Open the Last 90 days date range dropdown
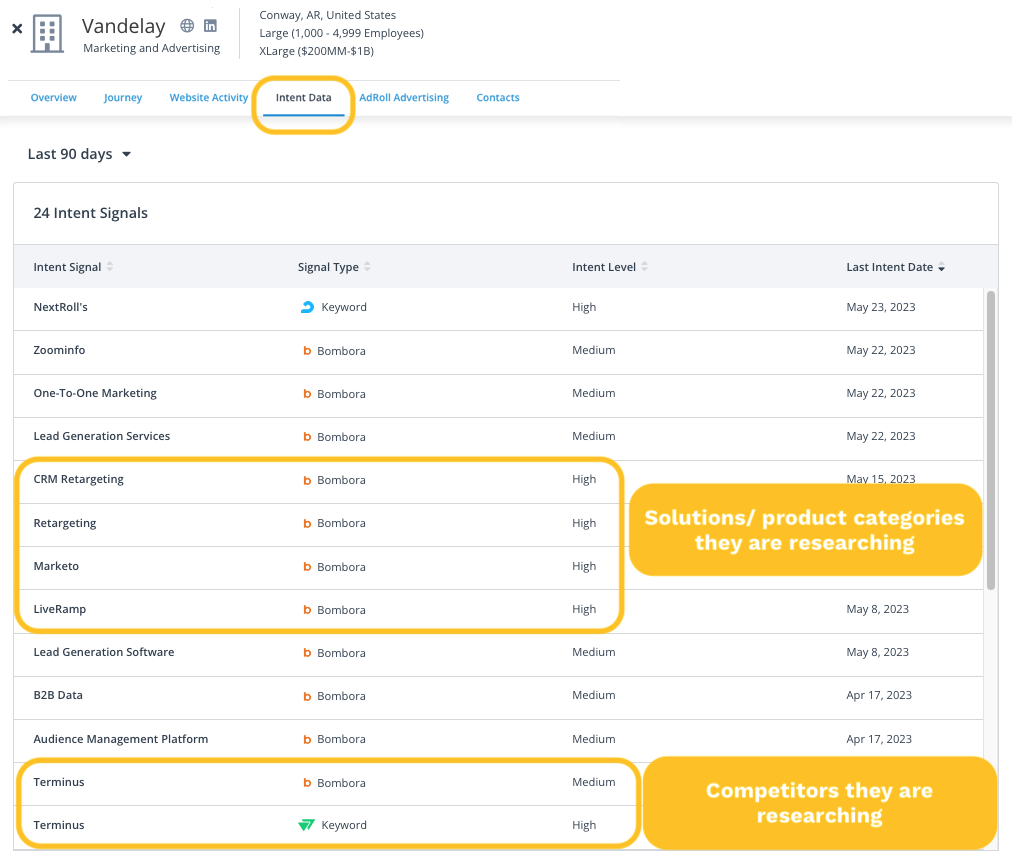 (79, 154)
